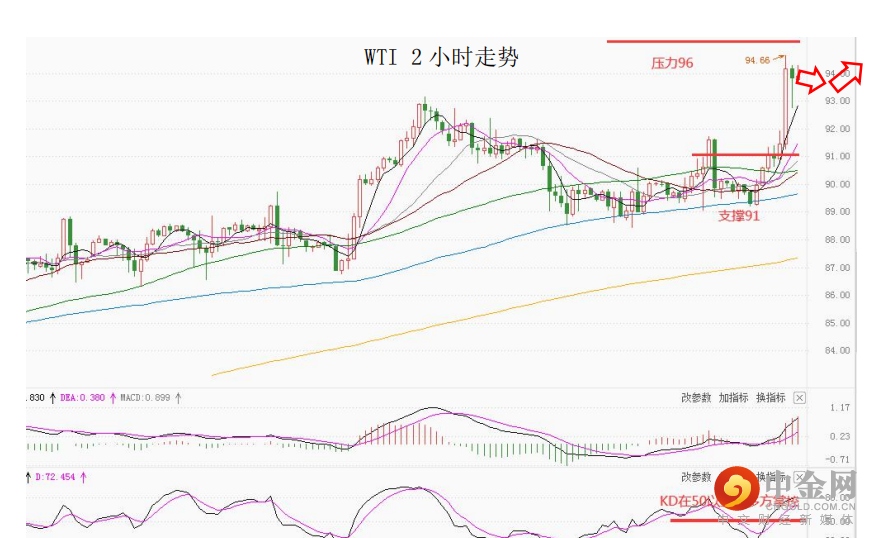Click the 86.00 price axis label

coord(837,295)
